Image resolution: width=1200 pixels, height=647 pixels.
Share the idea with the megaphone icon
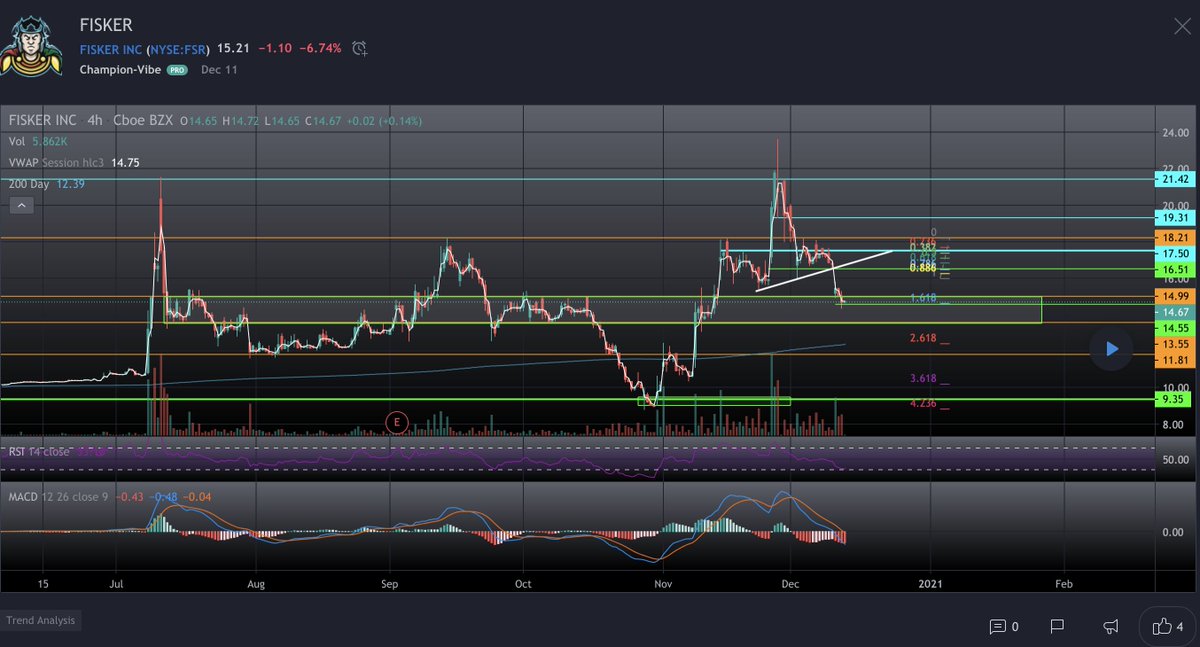pos(1110,626)
